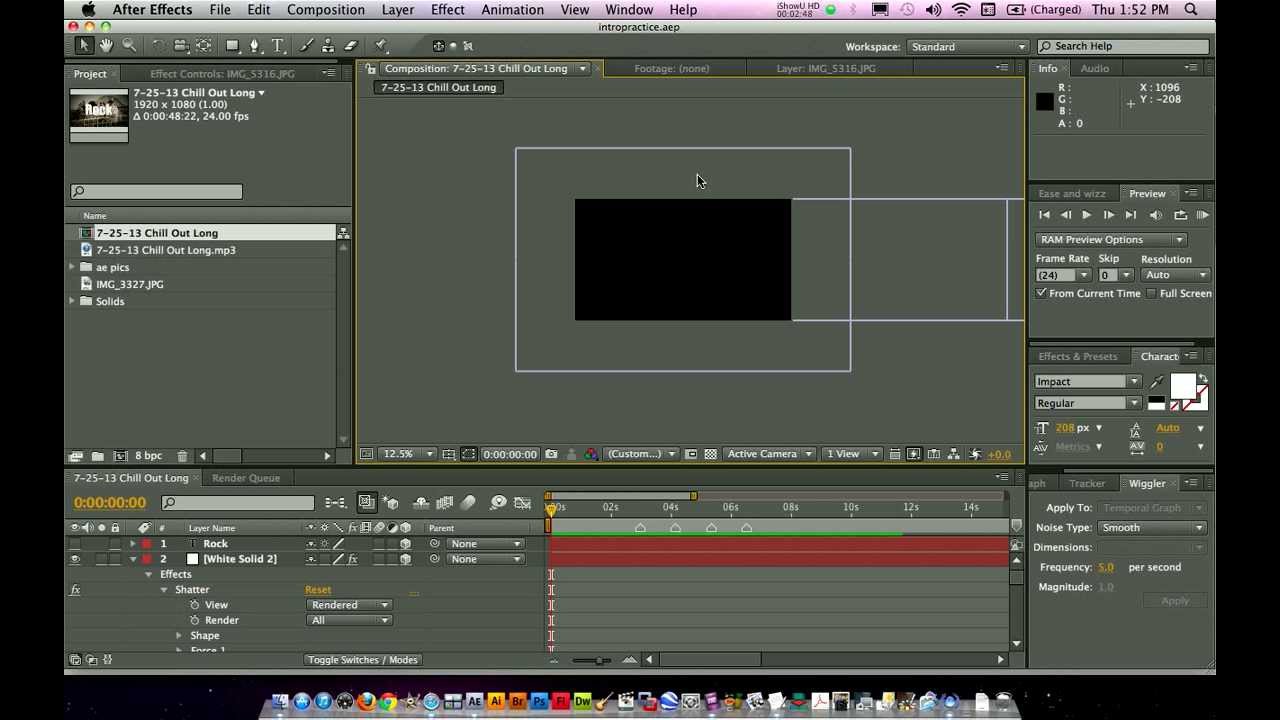Select the Clone Stamp tool
The image size is (1280, 720).
328,46
